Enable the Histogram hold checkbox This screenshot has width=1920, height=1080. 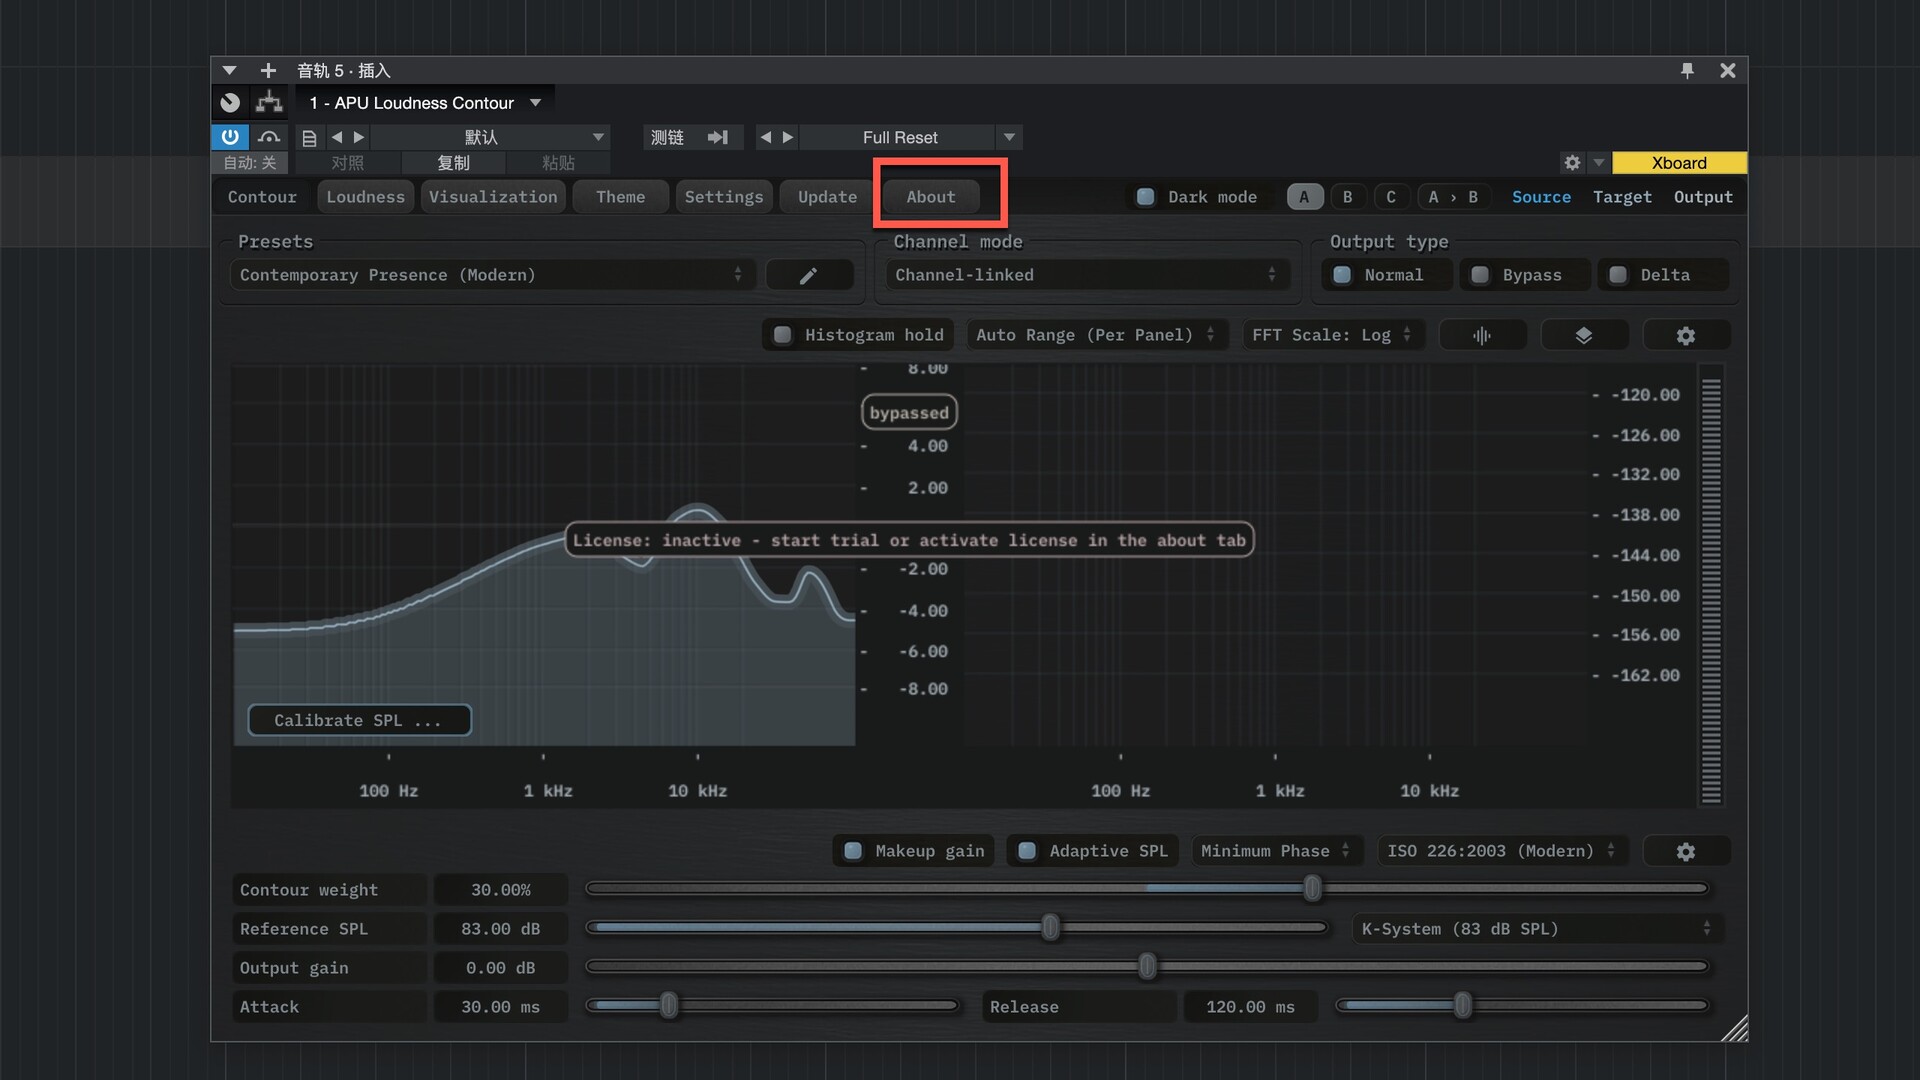783,335
